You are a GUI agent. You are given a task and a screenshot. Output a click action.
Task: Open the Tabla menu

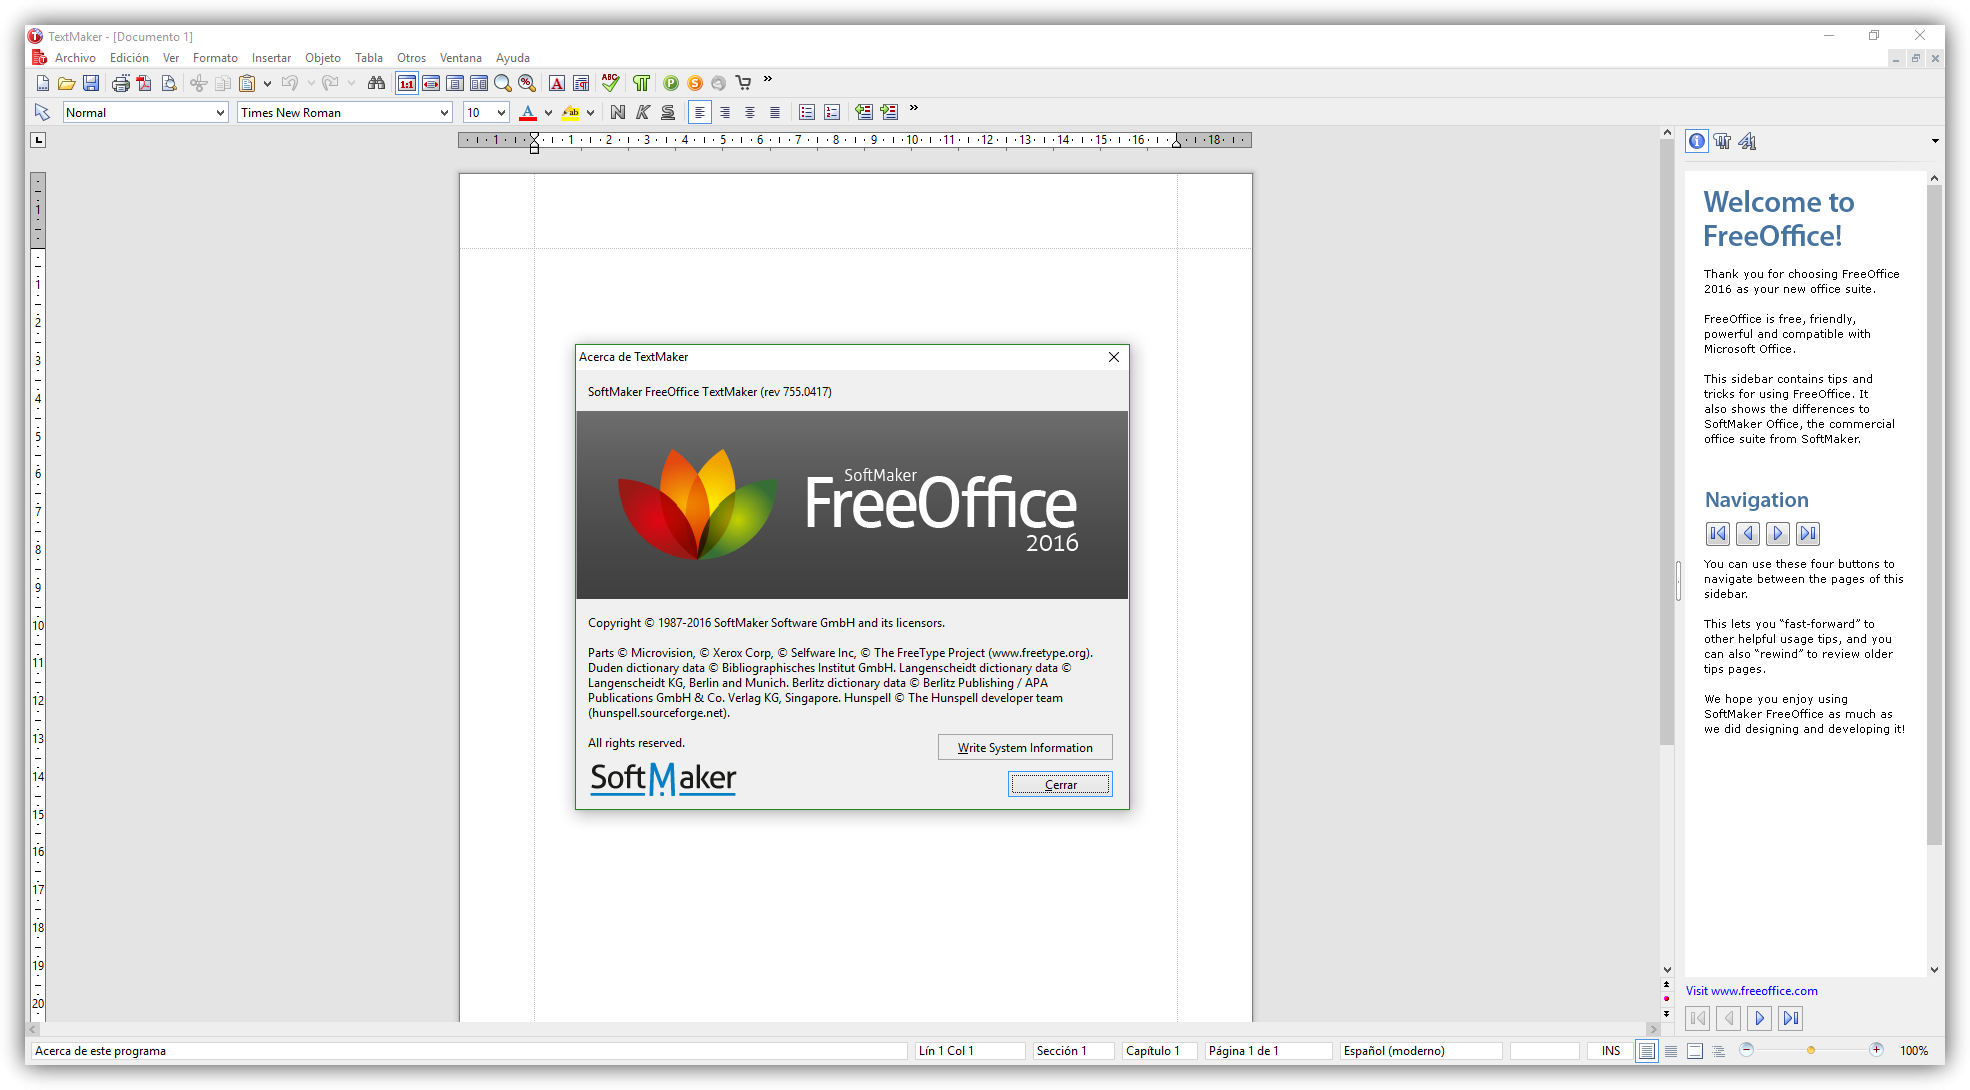tap(368, 58)
